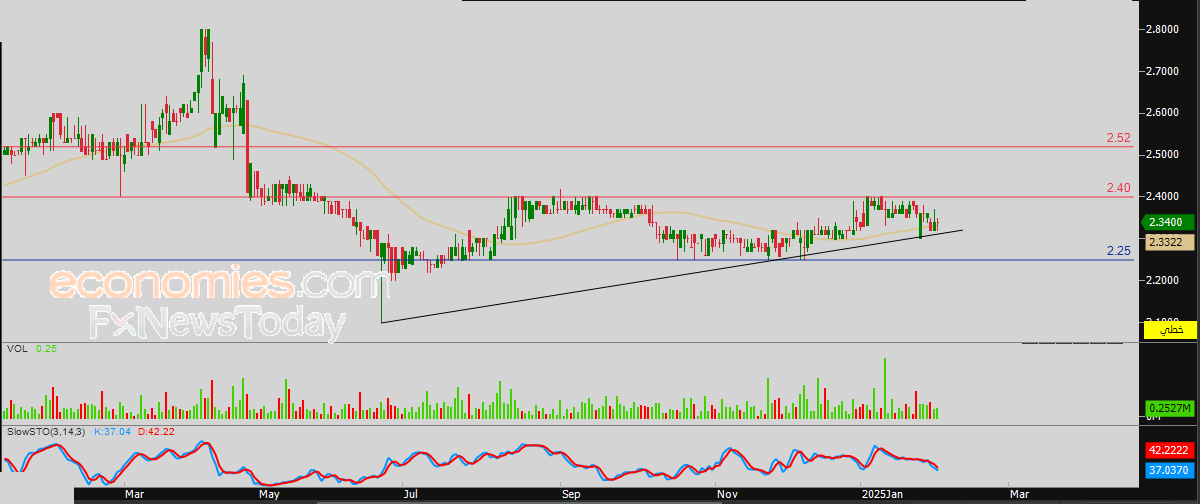This screenshot has height=504, width=1200.
Task: Click the 2.25 support level label
Action: (x=1118, y=251)
